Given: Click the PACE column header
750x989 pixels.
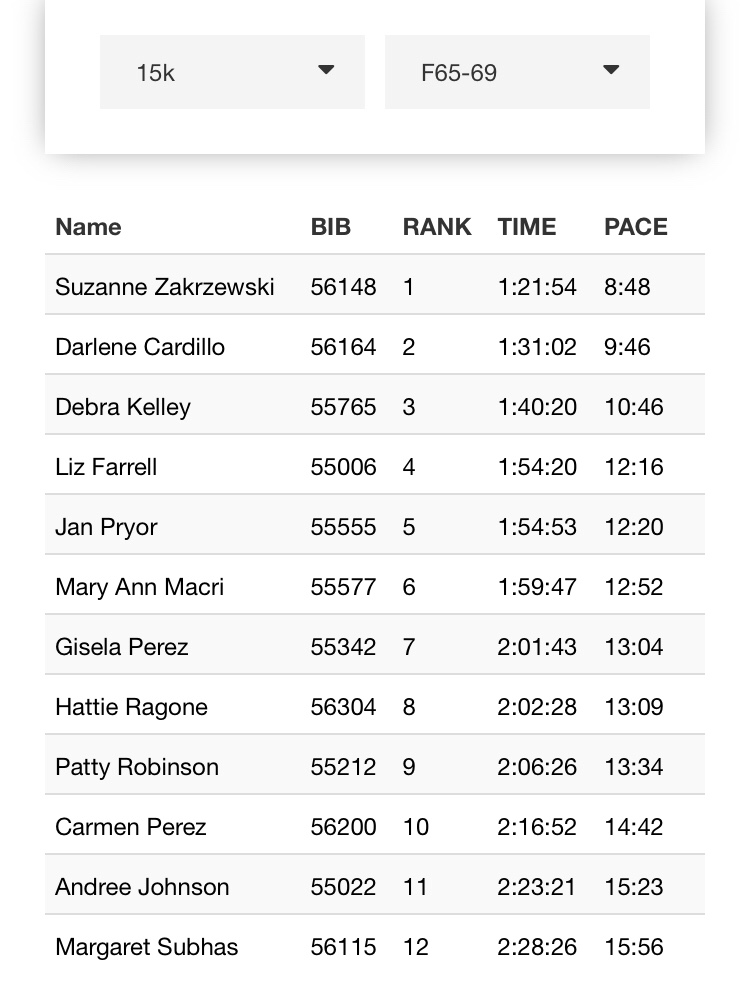Looking at the screenshot, I should 635,227.
